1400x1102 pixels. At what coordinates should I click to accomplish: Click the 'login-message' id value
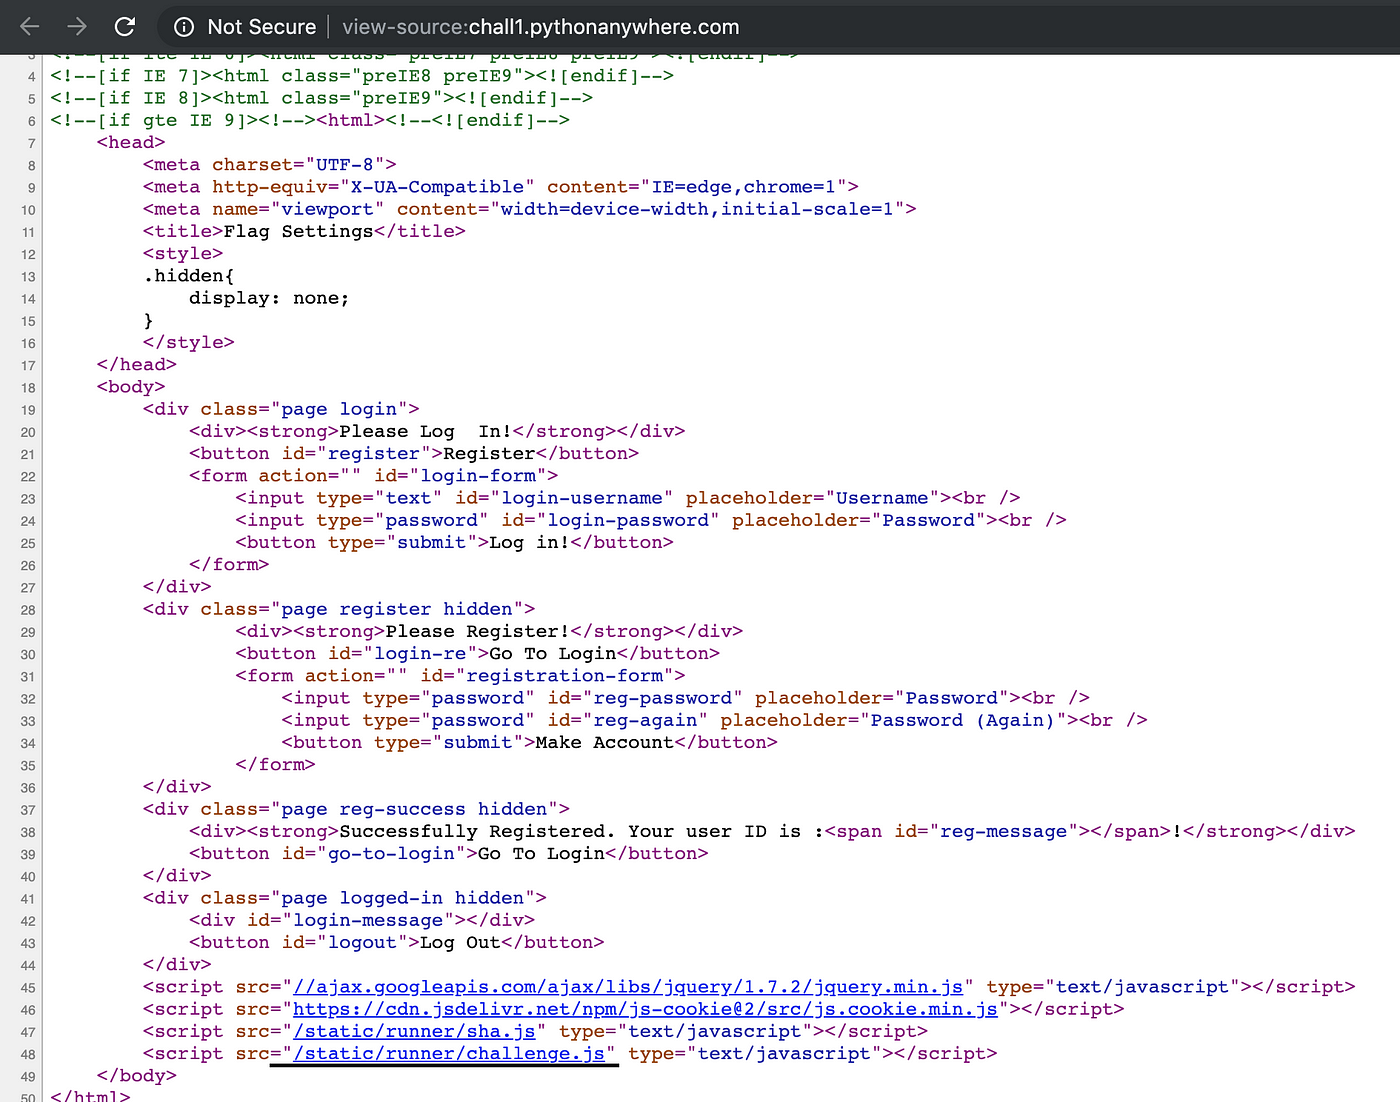pos(368,920)
